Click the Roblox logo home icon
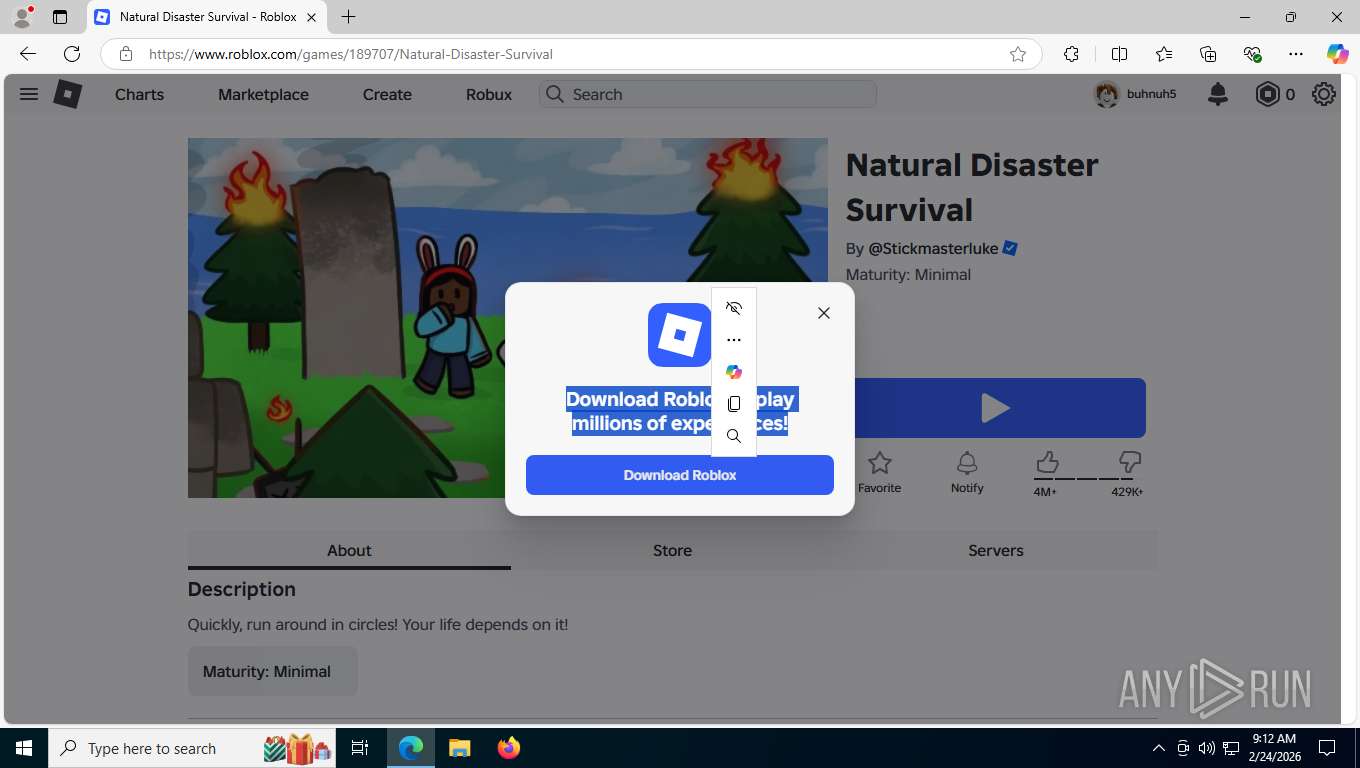 pos(67,94)
